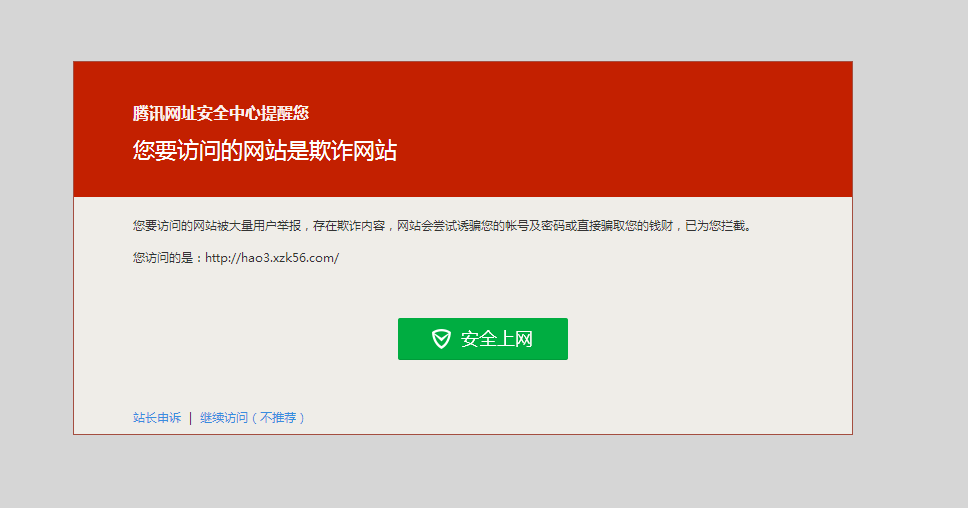
Task: Click the label 您访问的是：
Action: click(168, 258)
